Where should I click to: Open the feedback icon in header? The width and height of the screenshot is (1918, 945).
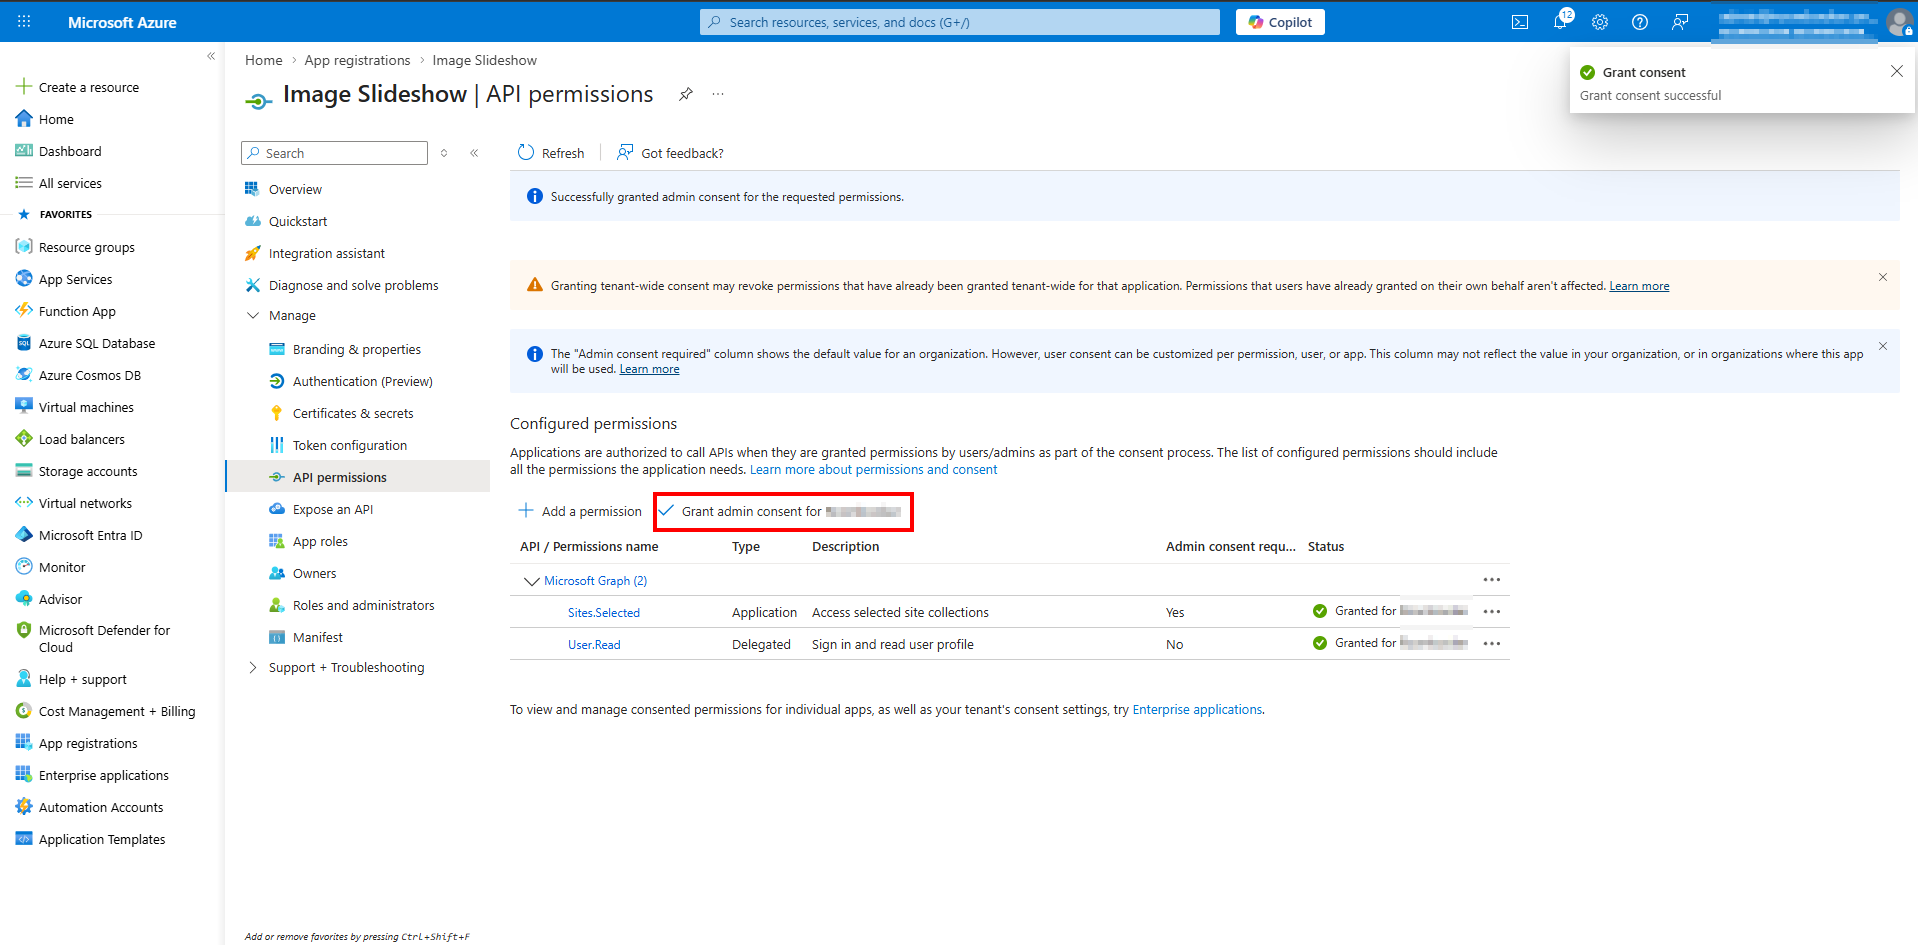pyautogui.click(x=1680, y=22)
